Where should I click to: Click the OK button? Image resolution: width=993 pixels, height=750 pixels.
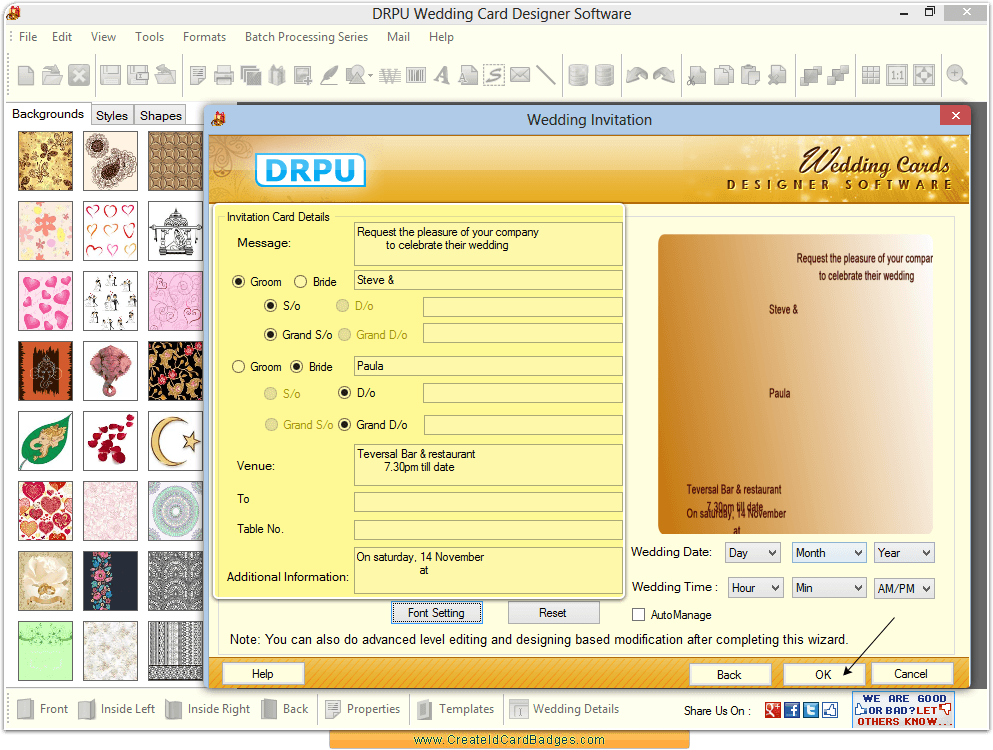click(823, 675)
